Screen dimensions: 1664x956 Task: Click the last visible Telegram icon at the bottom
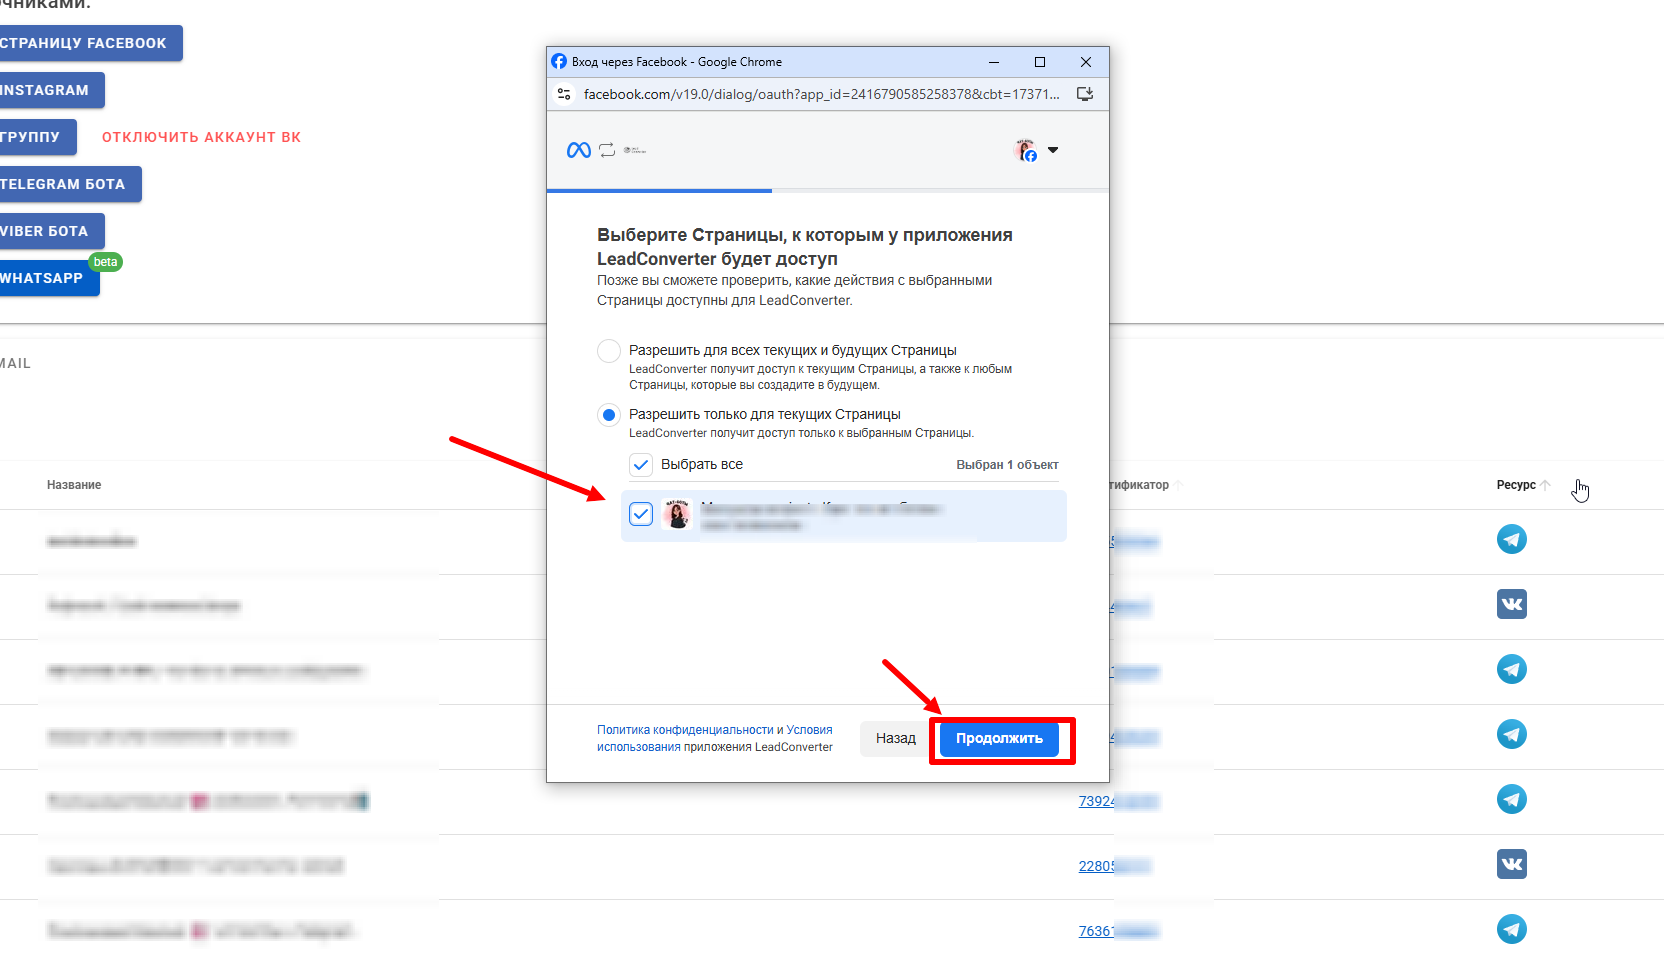1511,929
